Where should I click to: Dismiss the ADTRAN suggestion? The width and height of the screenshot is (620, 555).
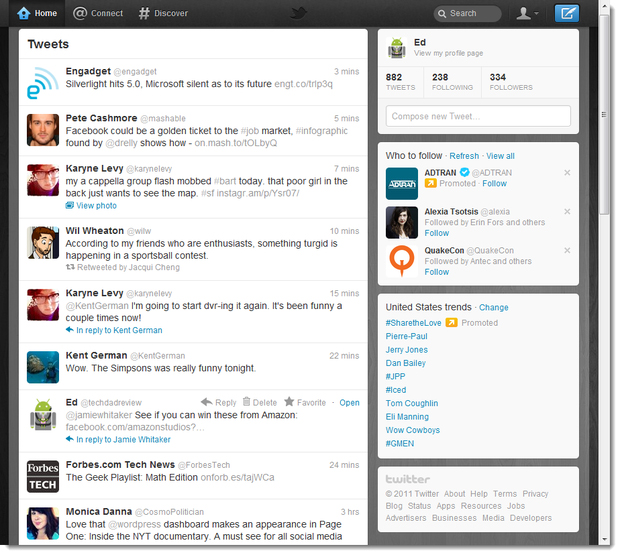[567, 173]
